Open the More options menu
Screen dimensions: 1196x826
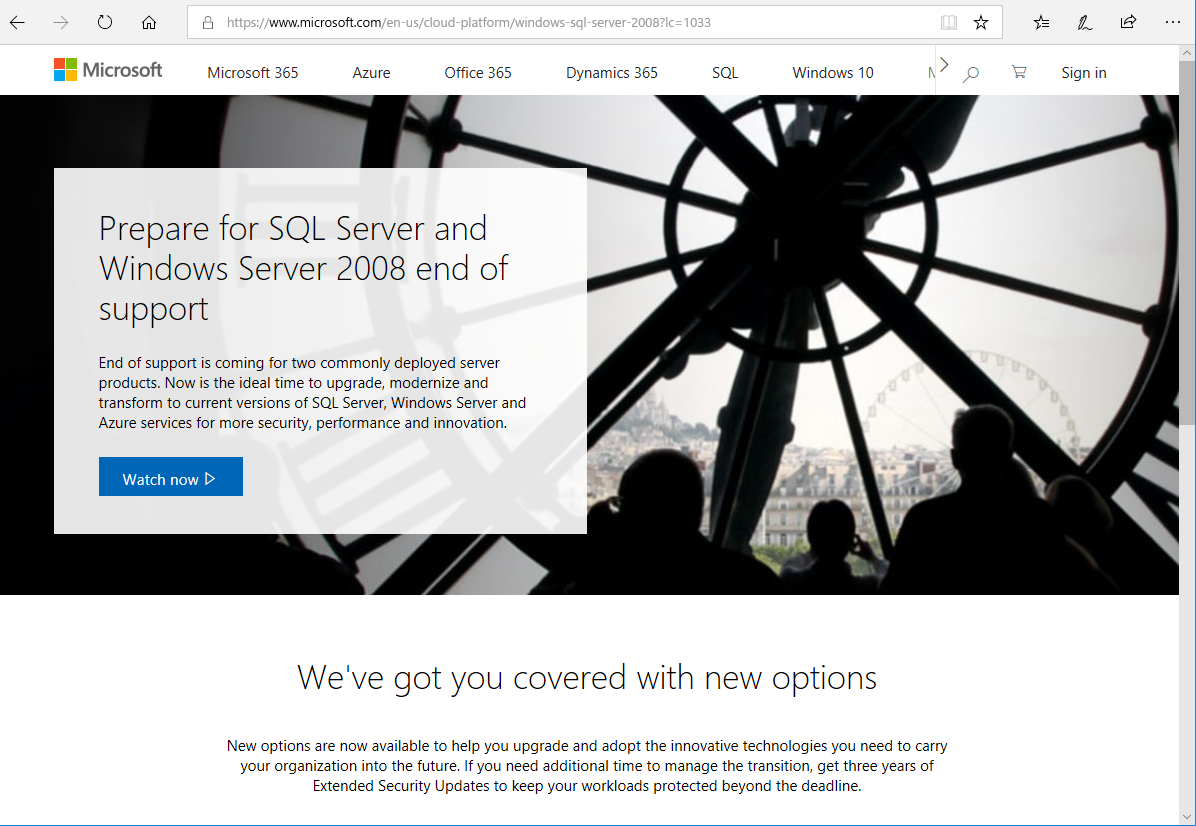pos(1172,22)
